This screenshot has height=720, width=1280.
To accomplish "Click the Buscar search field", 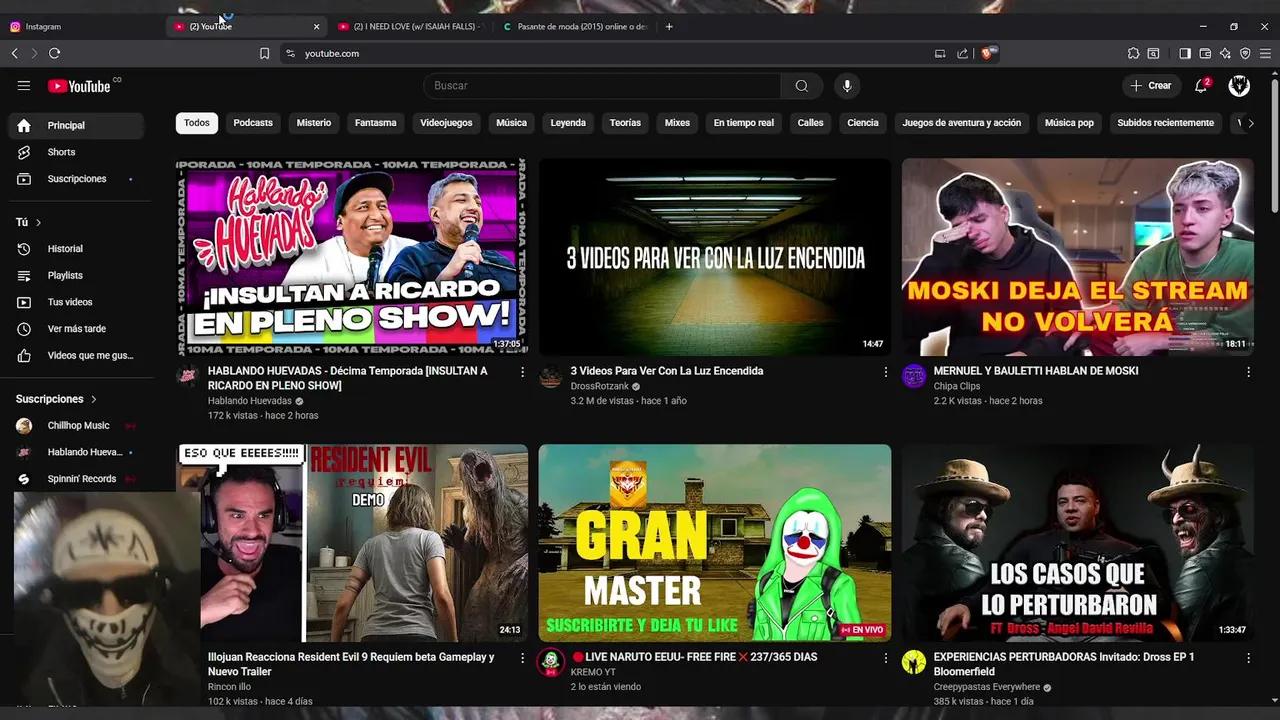I will pos(602,86).
